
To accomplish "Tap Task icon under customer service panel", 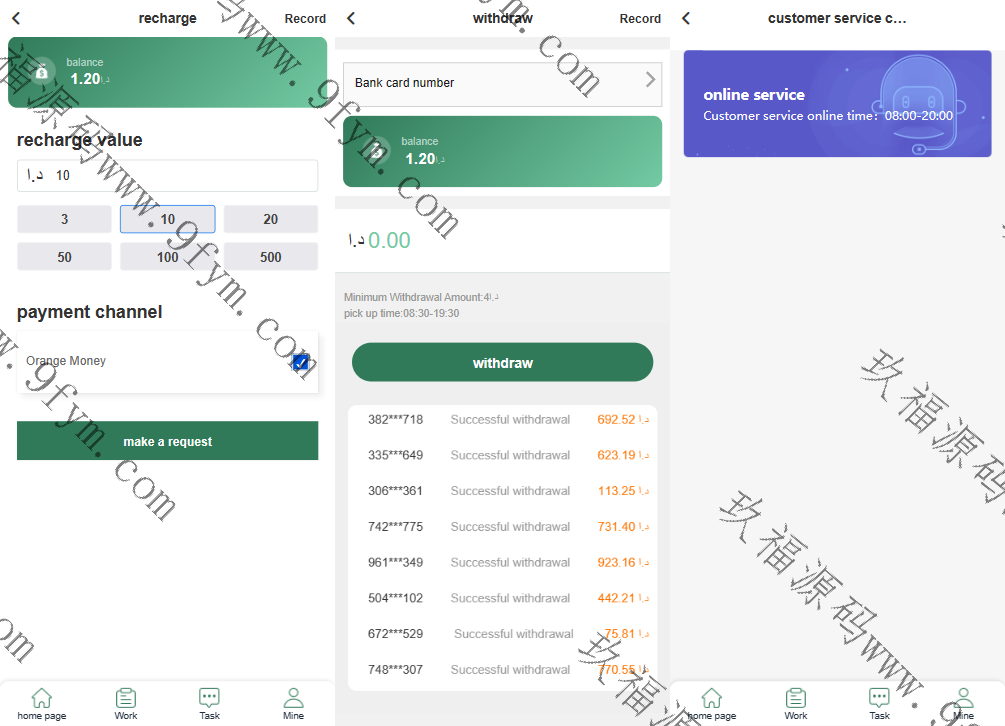I will click(879, 699).
